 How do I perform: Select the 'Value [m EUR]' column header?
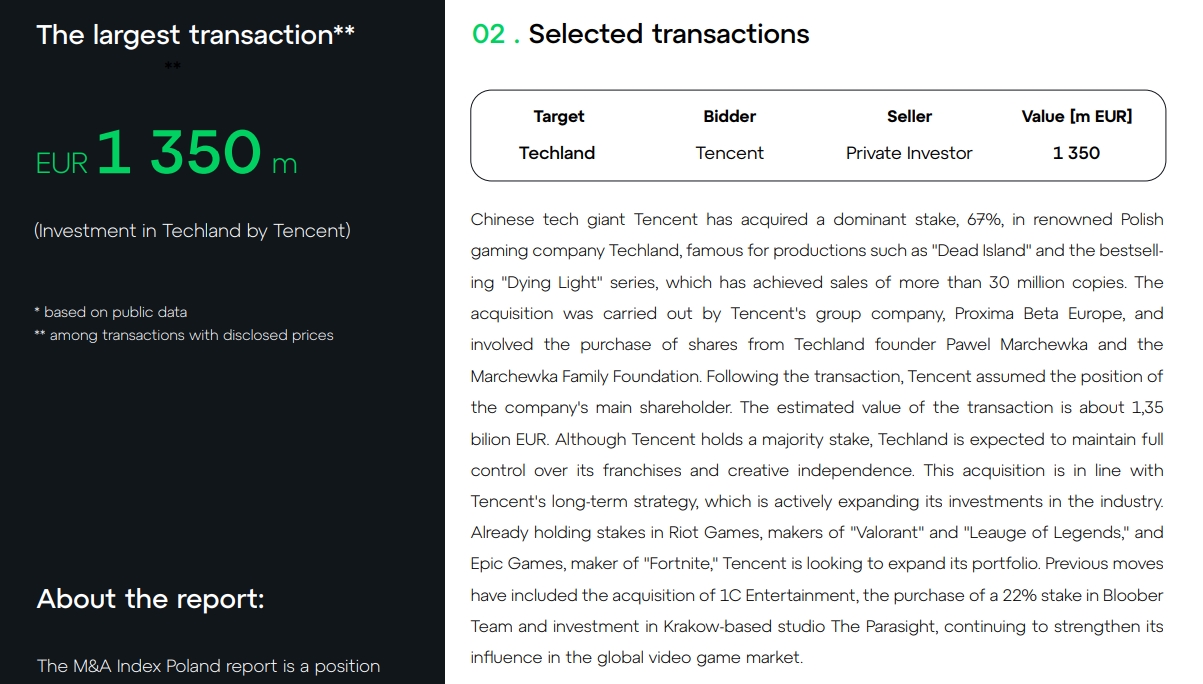tap(1077, 116)
